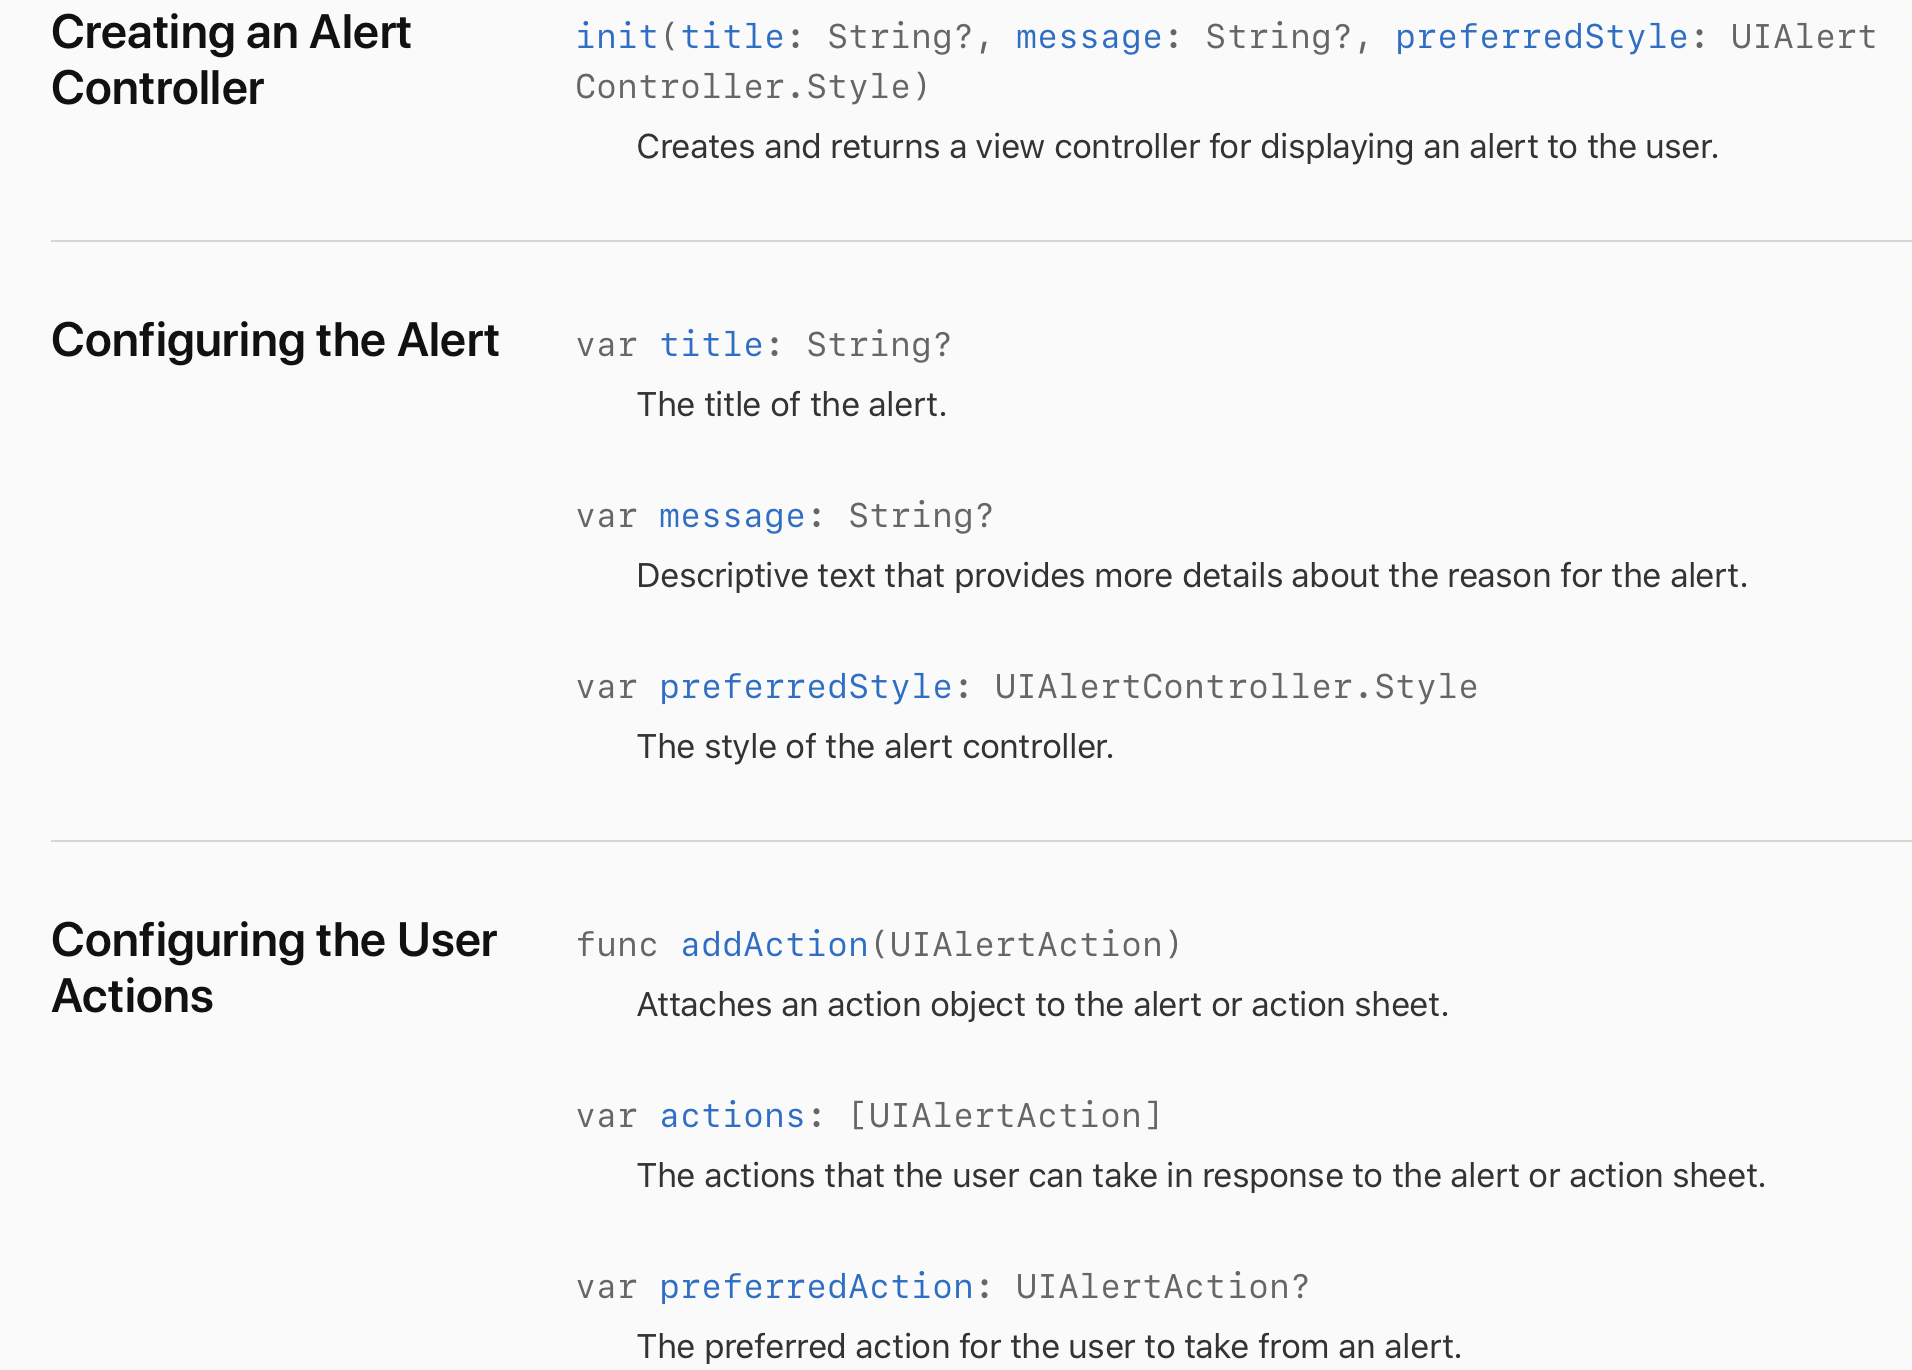The image size is (1912, 1370).
Task: Open the var title property link
Action: 711,345
